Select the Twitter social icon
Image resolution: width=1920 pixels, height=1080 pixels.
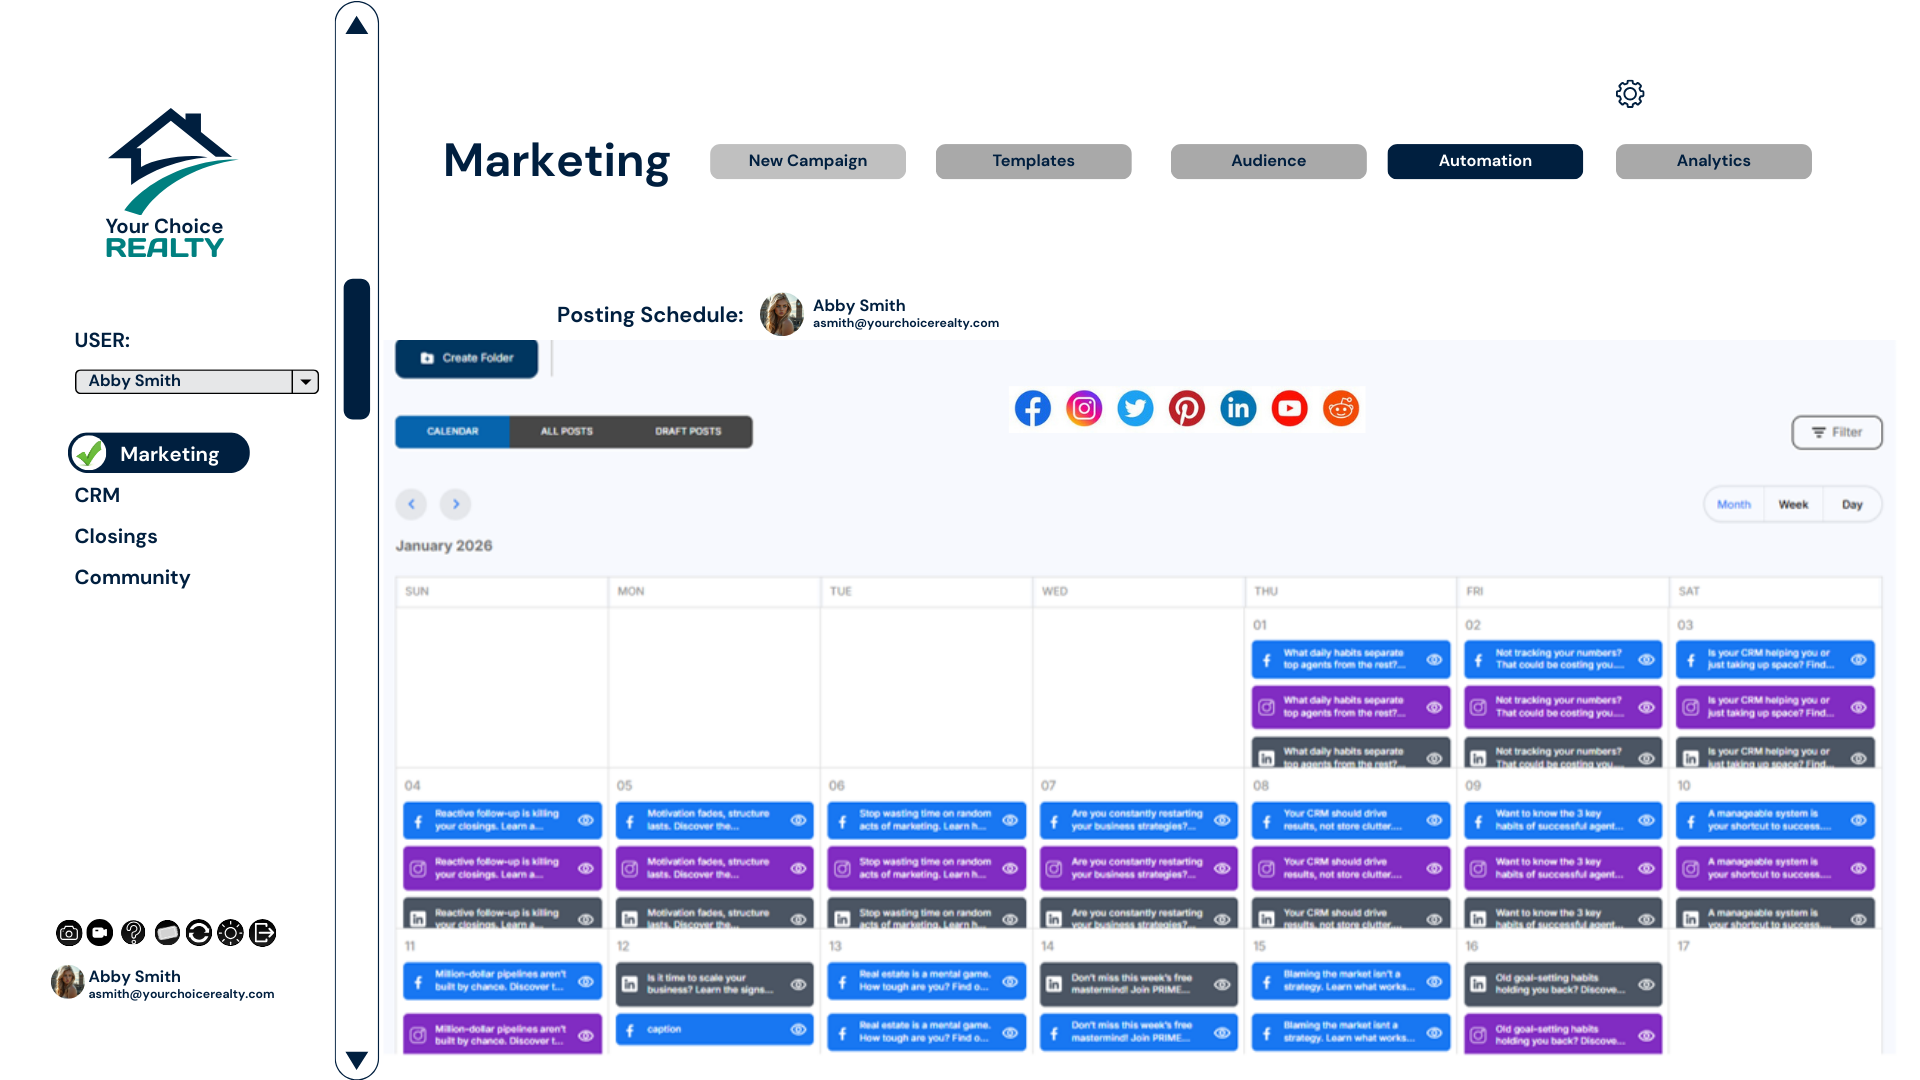tap(1135, 408)
